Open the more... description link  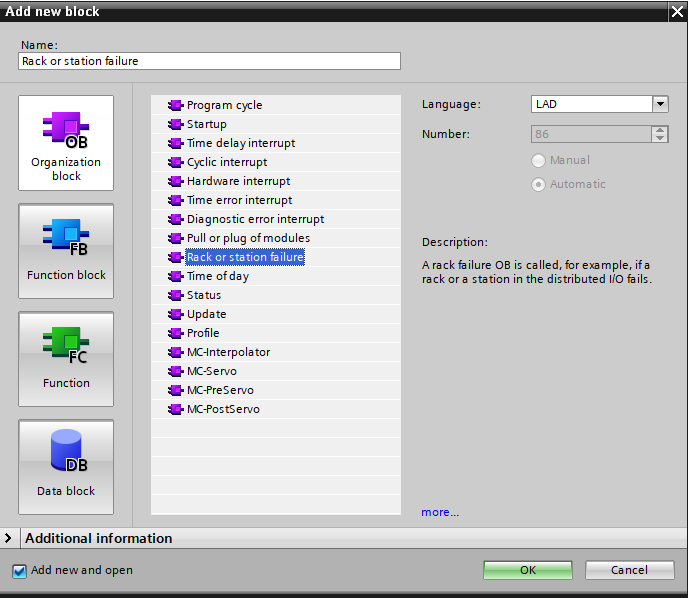[440, 512]
